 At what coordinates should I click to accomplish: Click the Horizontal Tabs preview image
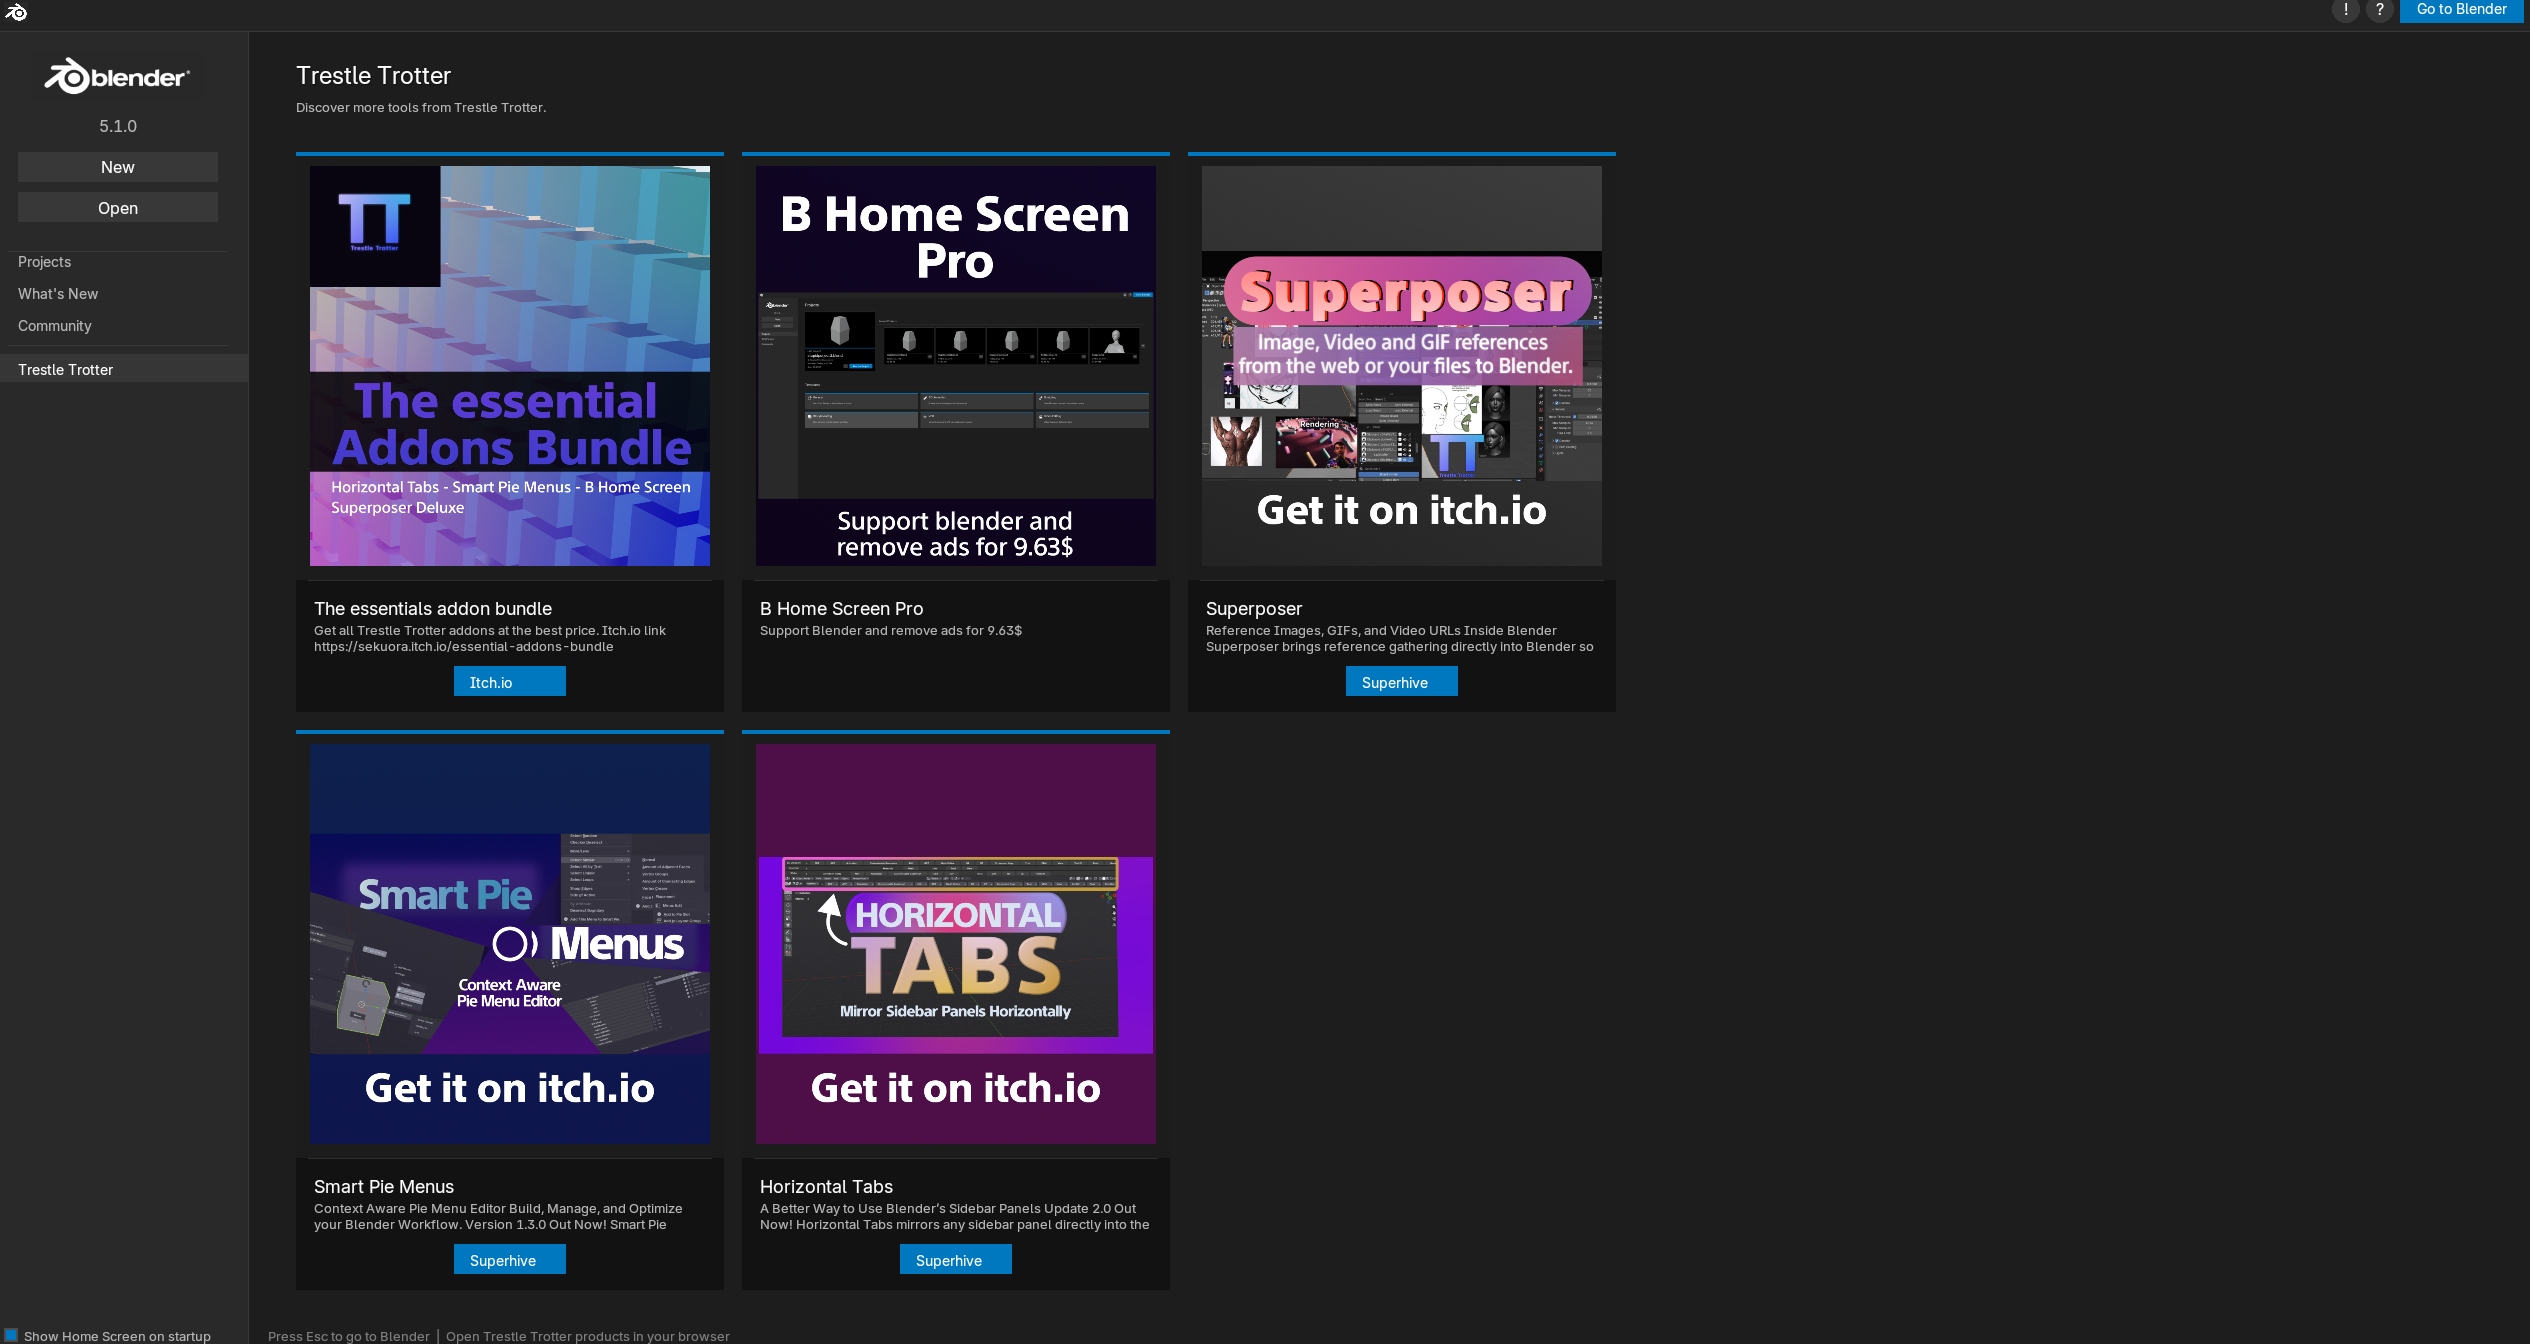coord(954,943)
